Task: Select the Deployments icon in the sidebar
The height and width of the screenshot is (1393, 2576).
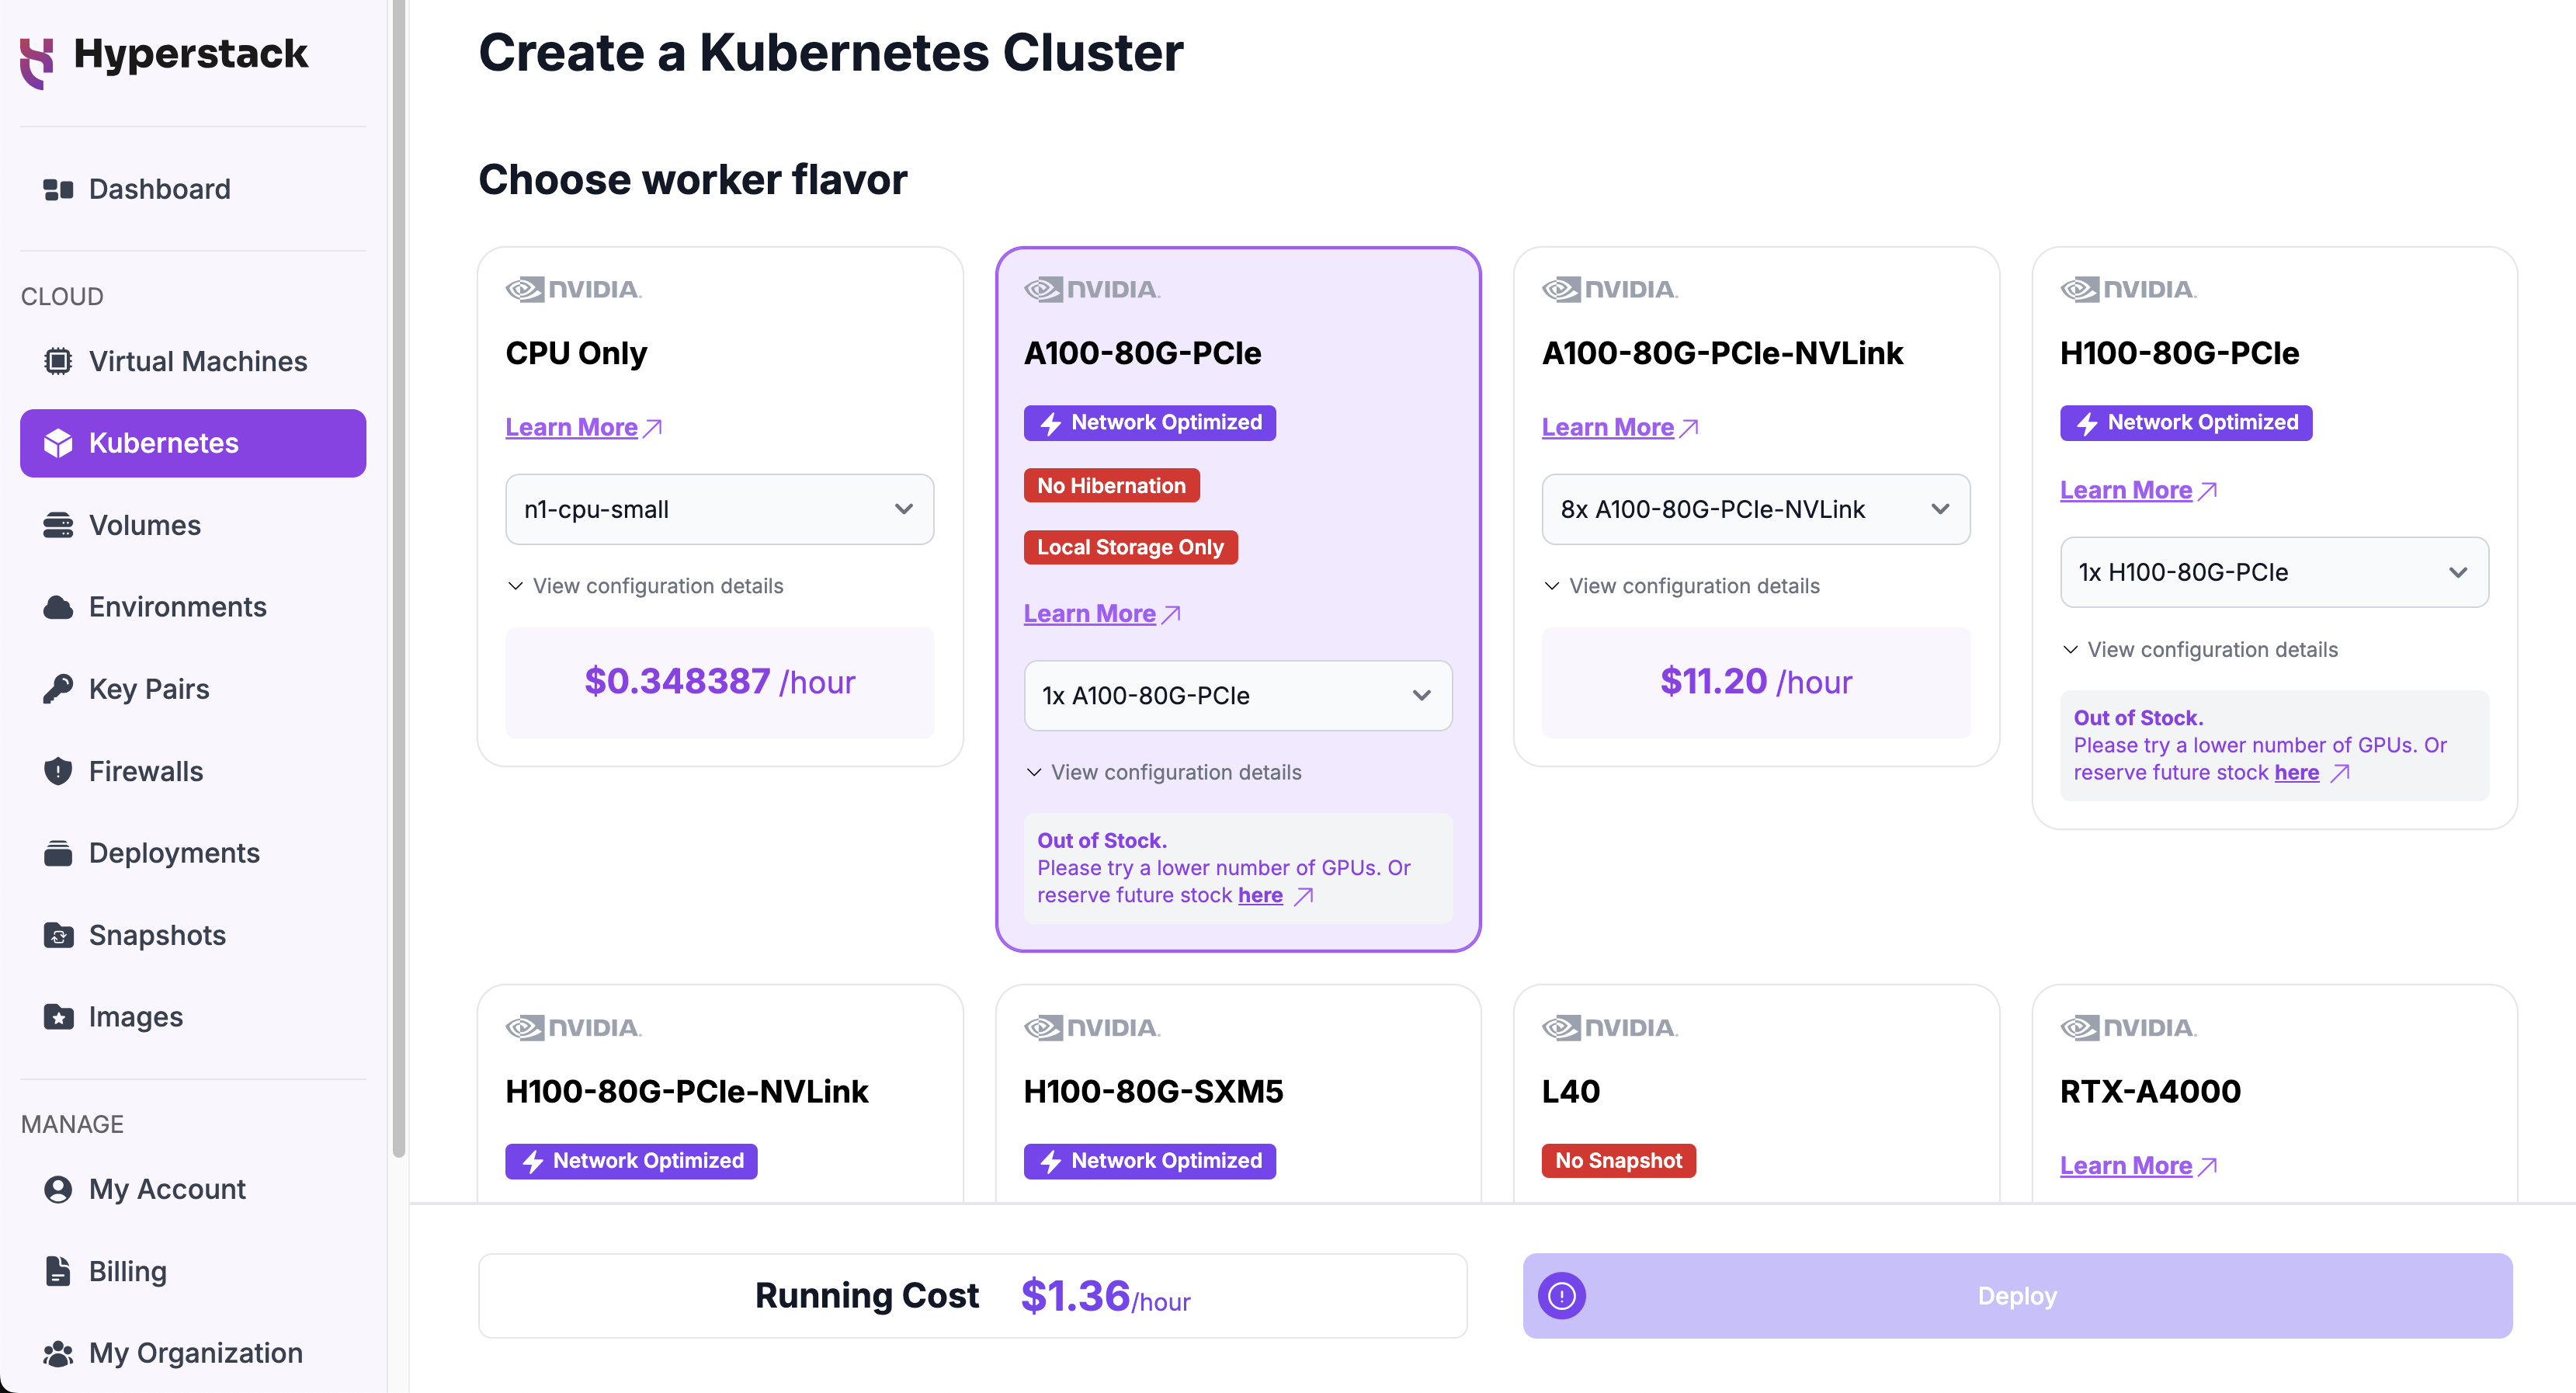Action: pyautogui.click(x=58, y=853)
